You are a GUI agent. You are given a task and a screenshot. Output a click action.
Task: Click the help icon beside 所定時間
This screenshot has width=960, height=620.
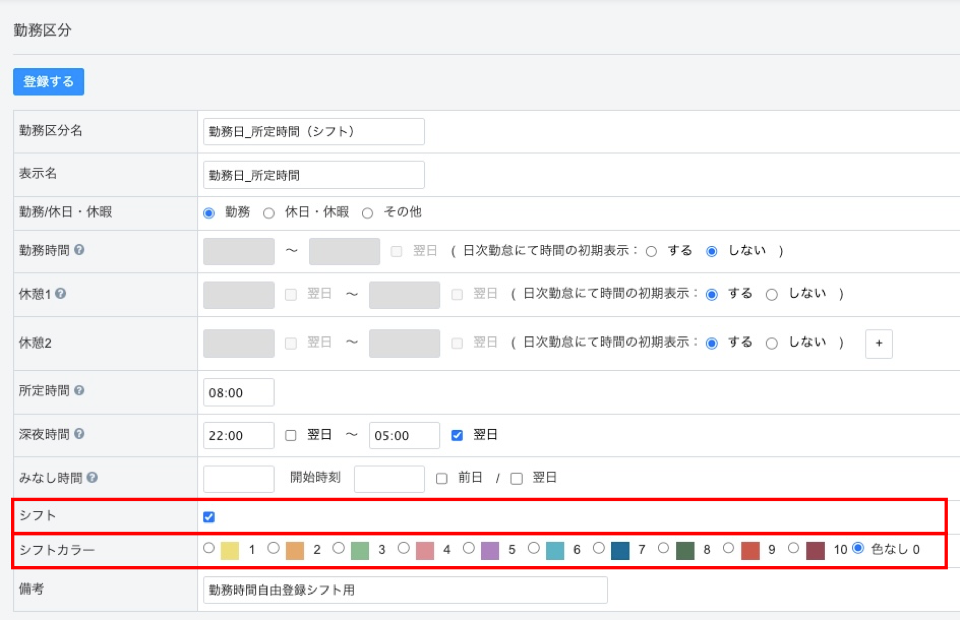click(79, 391)
